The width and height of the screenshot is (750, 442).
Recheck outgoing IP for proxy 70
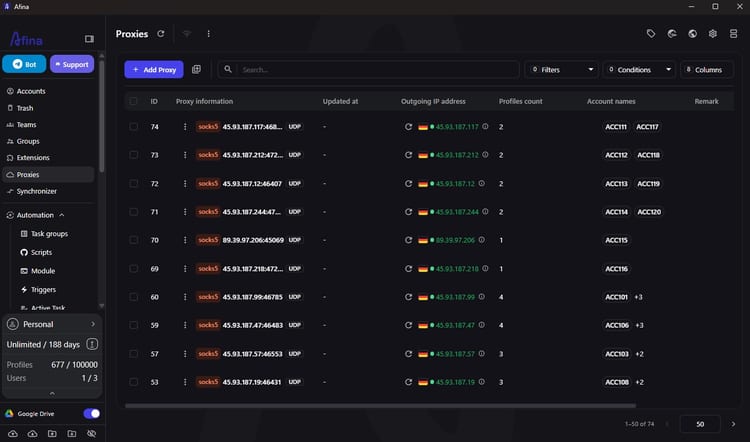408,240
